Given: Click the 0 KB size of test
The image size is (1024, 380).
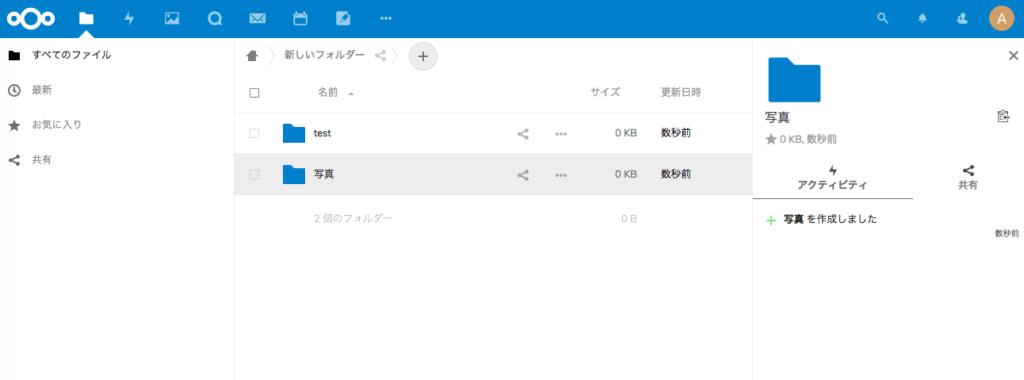Looking at the screenshot, I should (626, 133).
